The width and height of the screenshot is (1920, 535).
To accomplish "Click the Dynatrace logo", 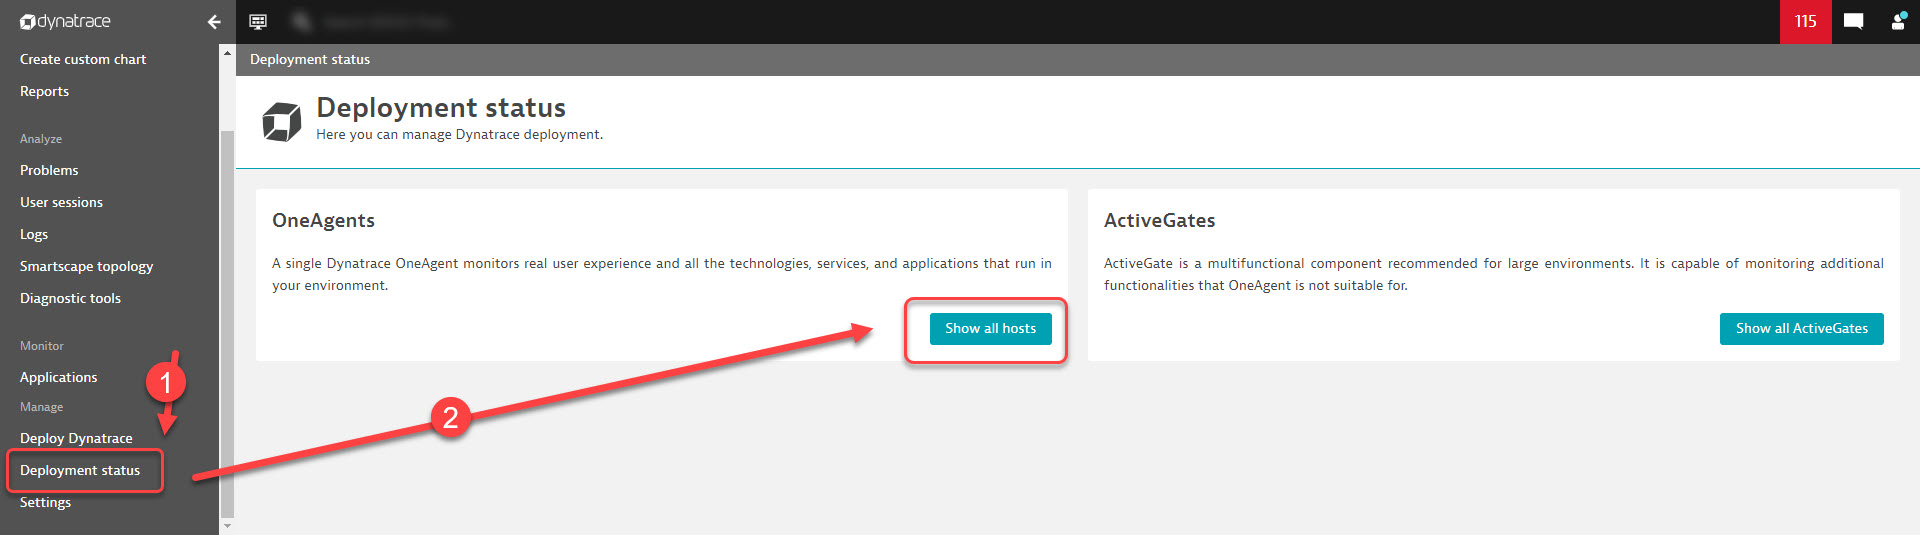I will click(x=66, y=22).
